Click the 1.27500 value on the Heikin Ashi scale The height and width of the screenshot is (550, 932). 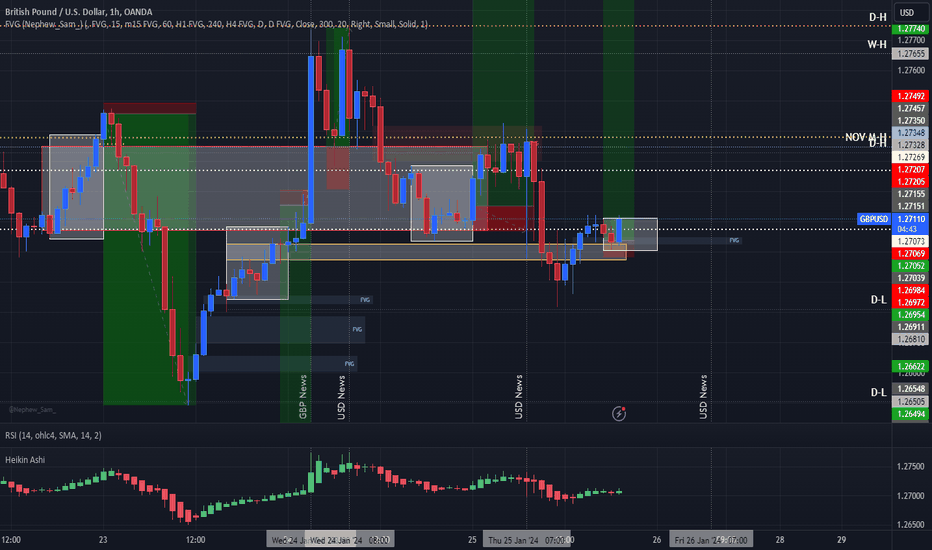[x=911, y=466]
